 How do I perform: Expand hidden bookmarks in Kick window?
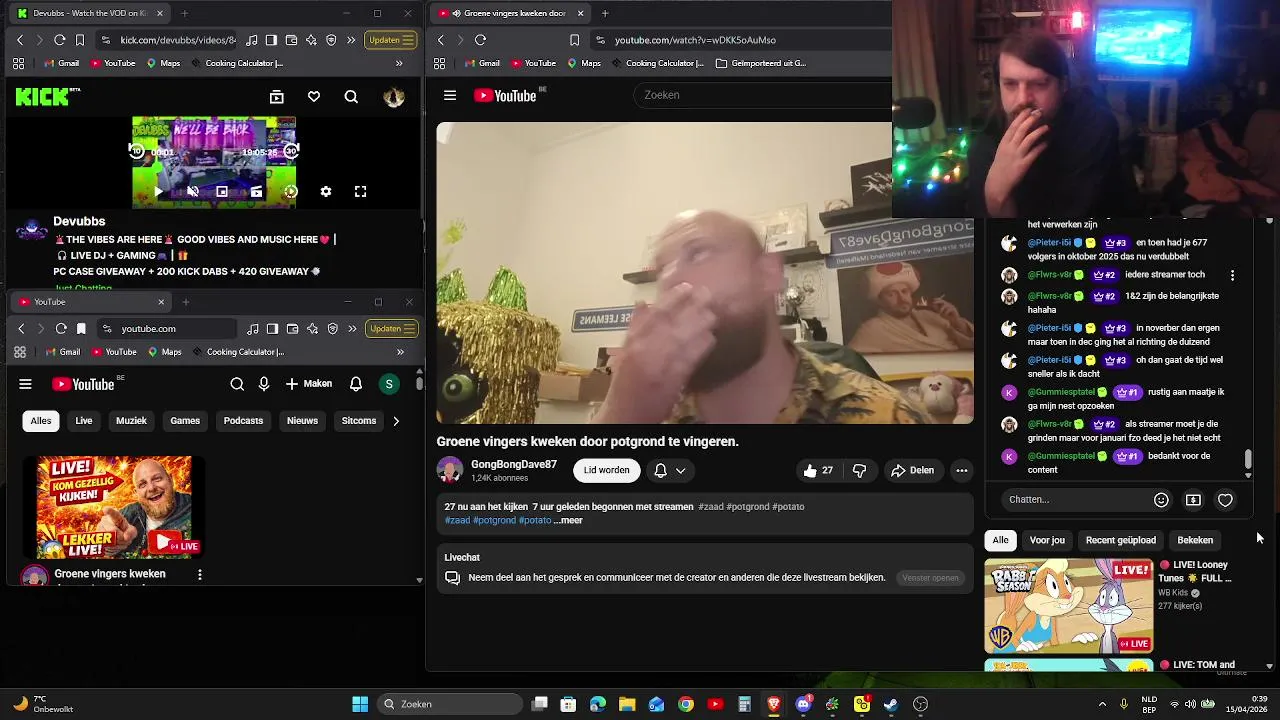[399, 63]
